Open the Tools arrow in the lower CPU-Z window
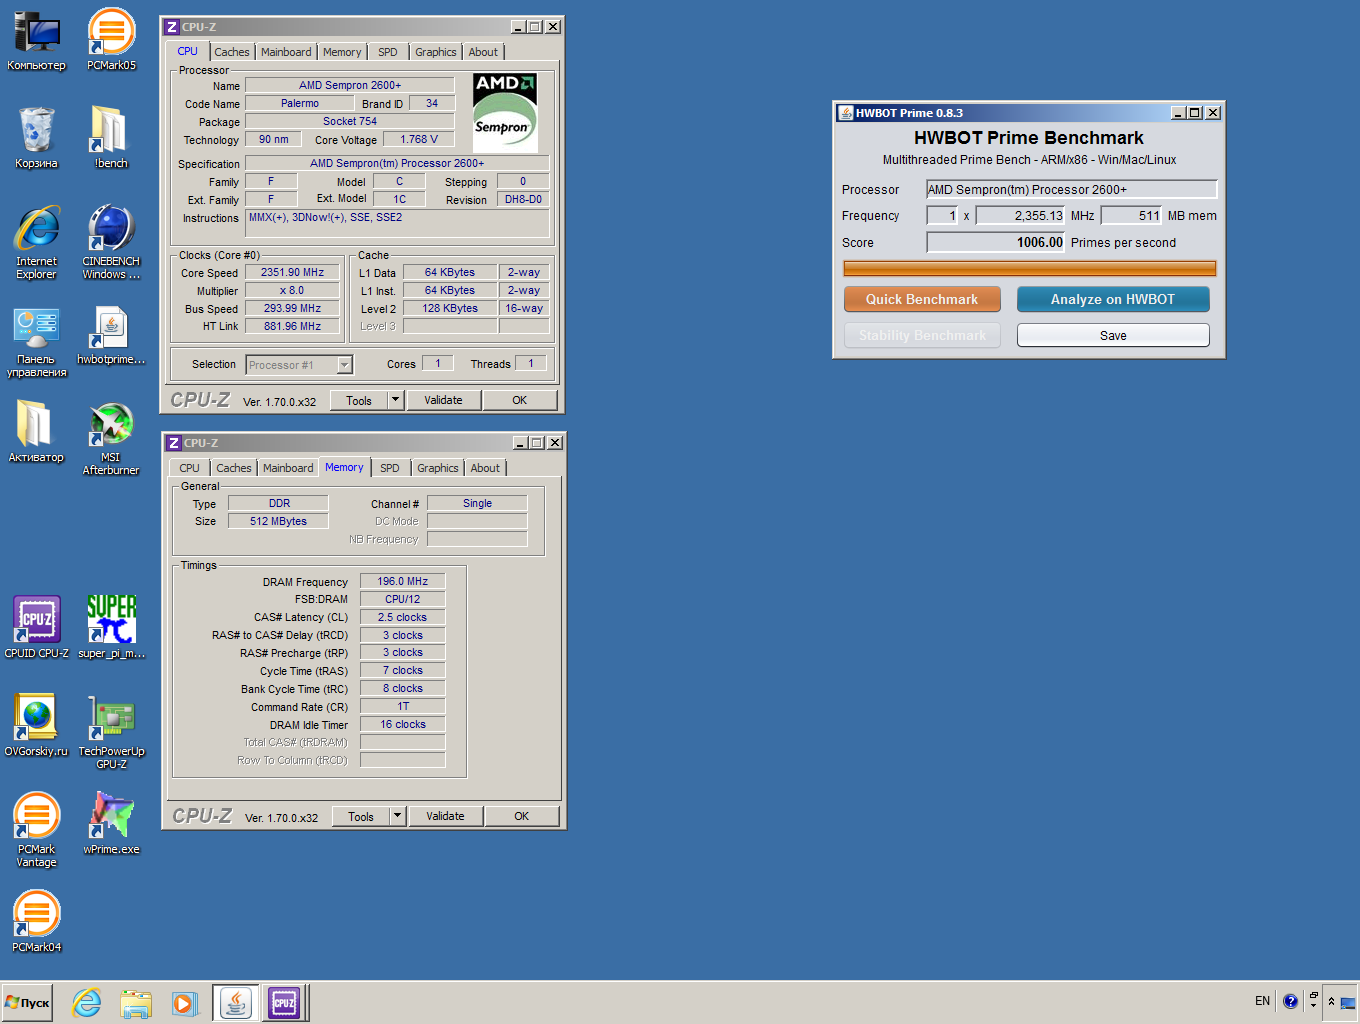Viewport: 1360px width, 1024px height. pos(397,816)
